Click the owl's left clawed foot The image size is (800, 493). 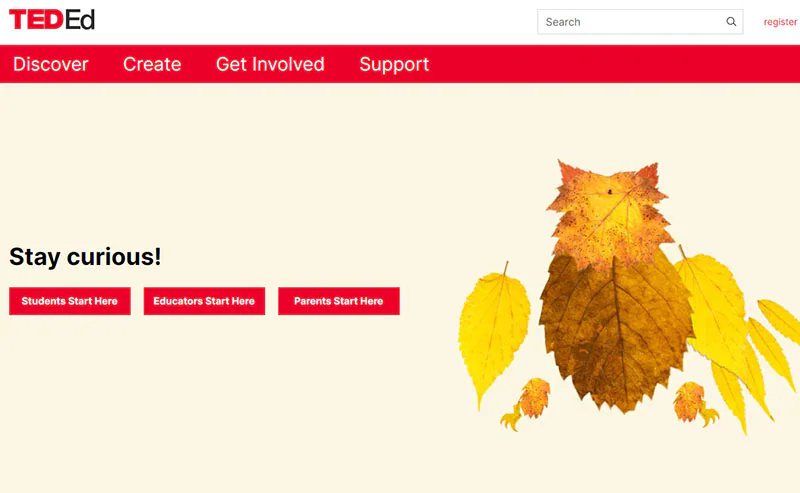(x=528, y=403)
